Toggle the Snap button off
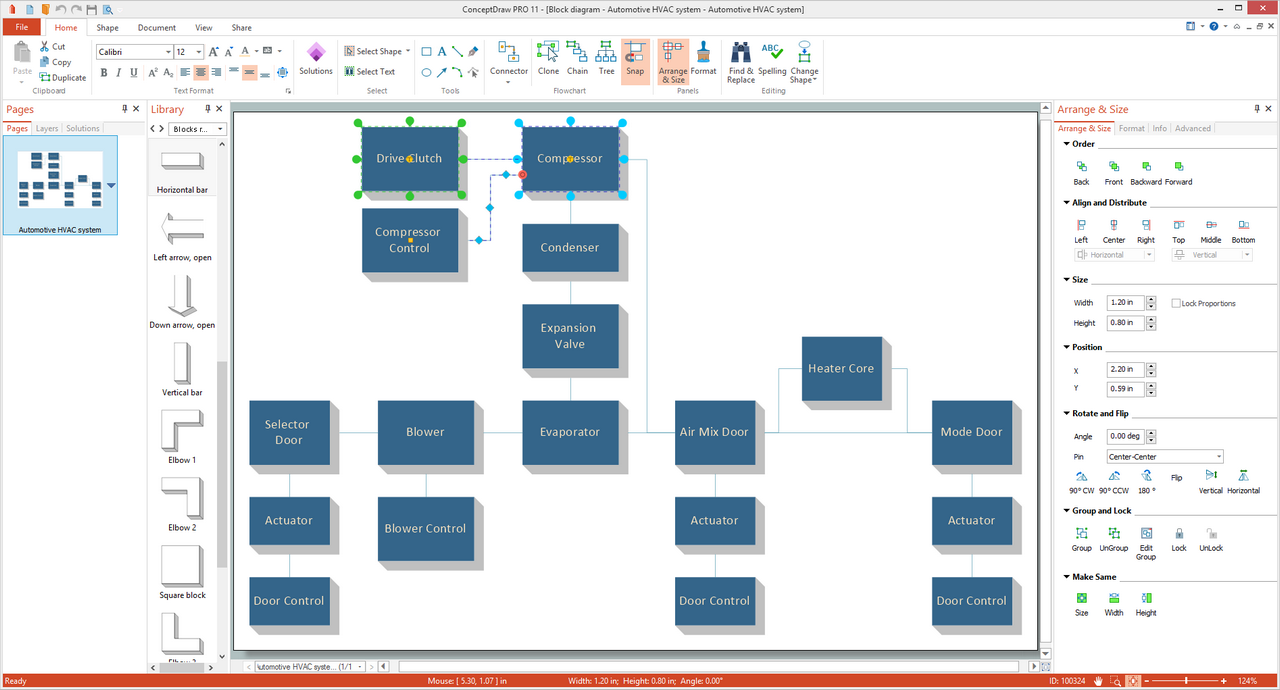This screenshot has height=690, width=1280. coord(635,58)
